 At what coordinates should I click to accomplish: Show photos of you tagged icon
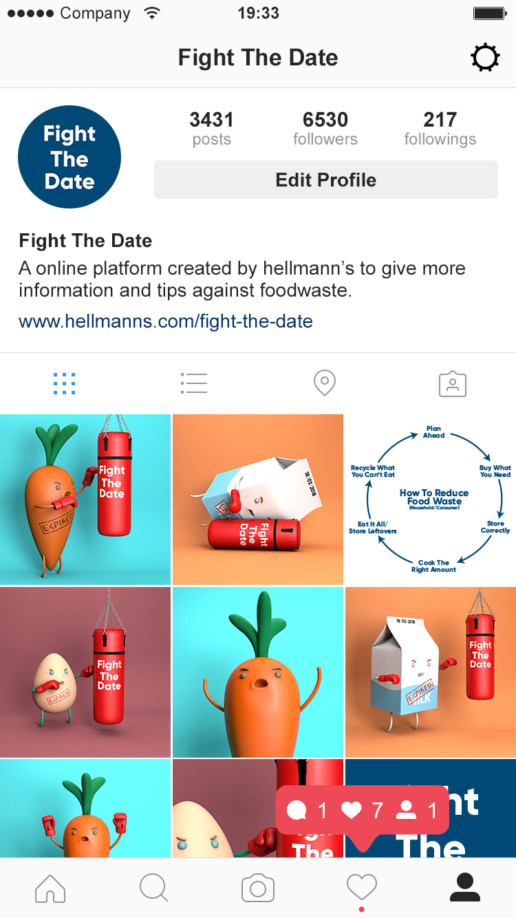coord(452,384)
